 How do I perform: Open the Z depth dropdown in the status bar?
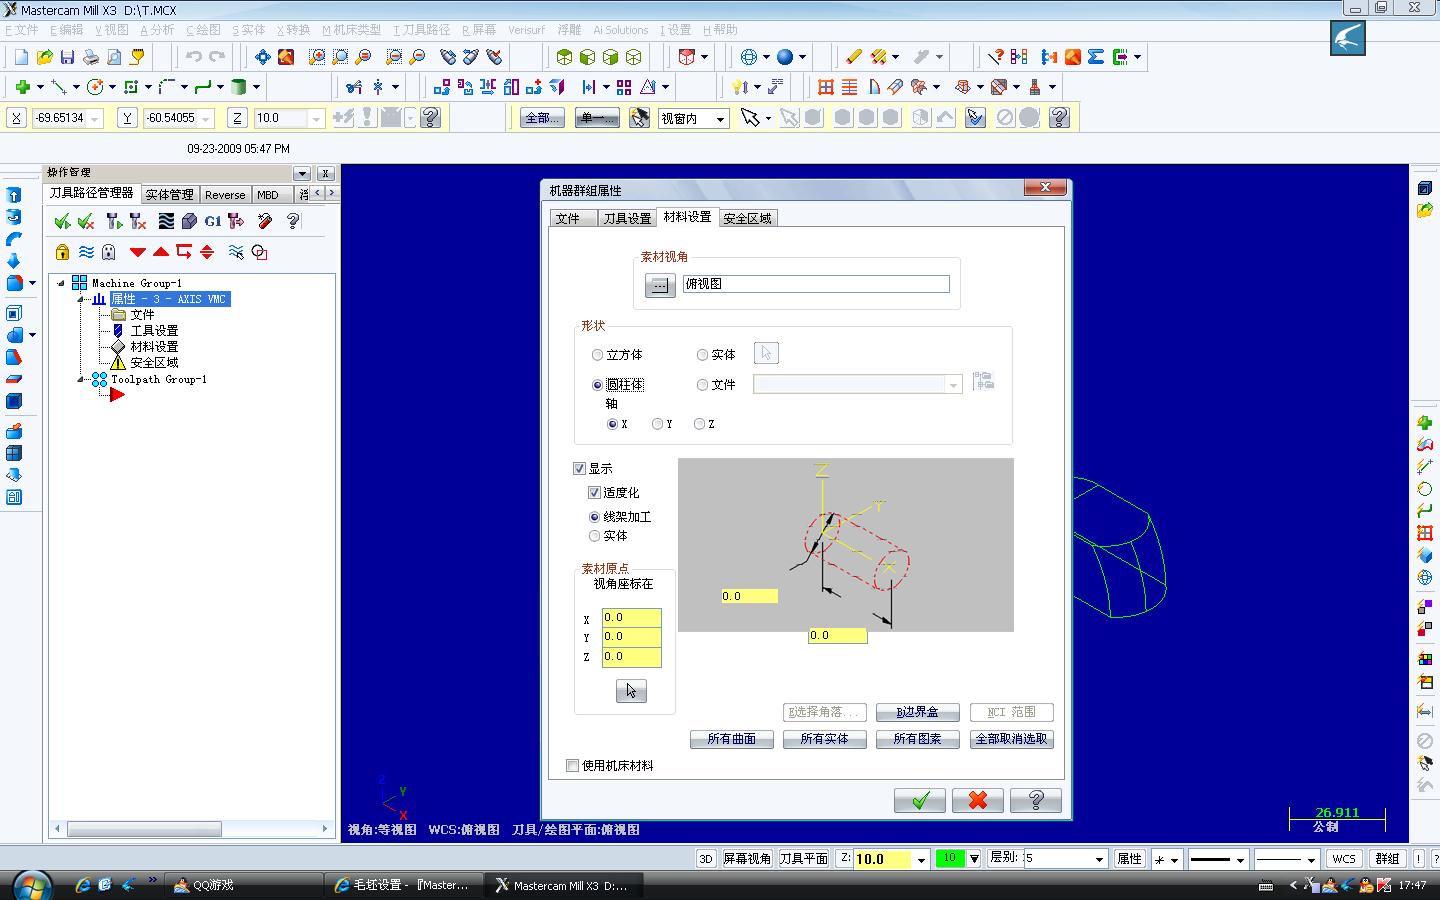pyautogui.click(x=921, y=859)
